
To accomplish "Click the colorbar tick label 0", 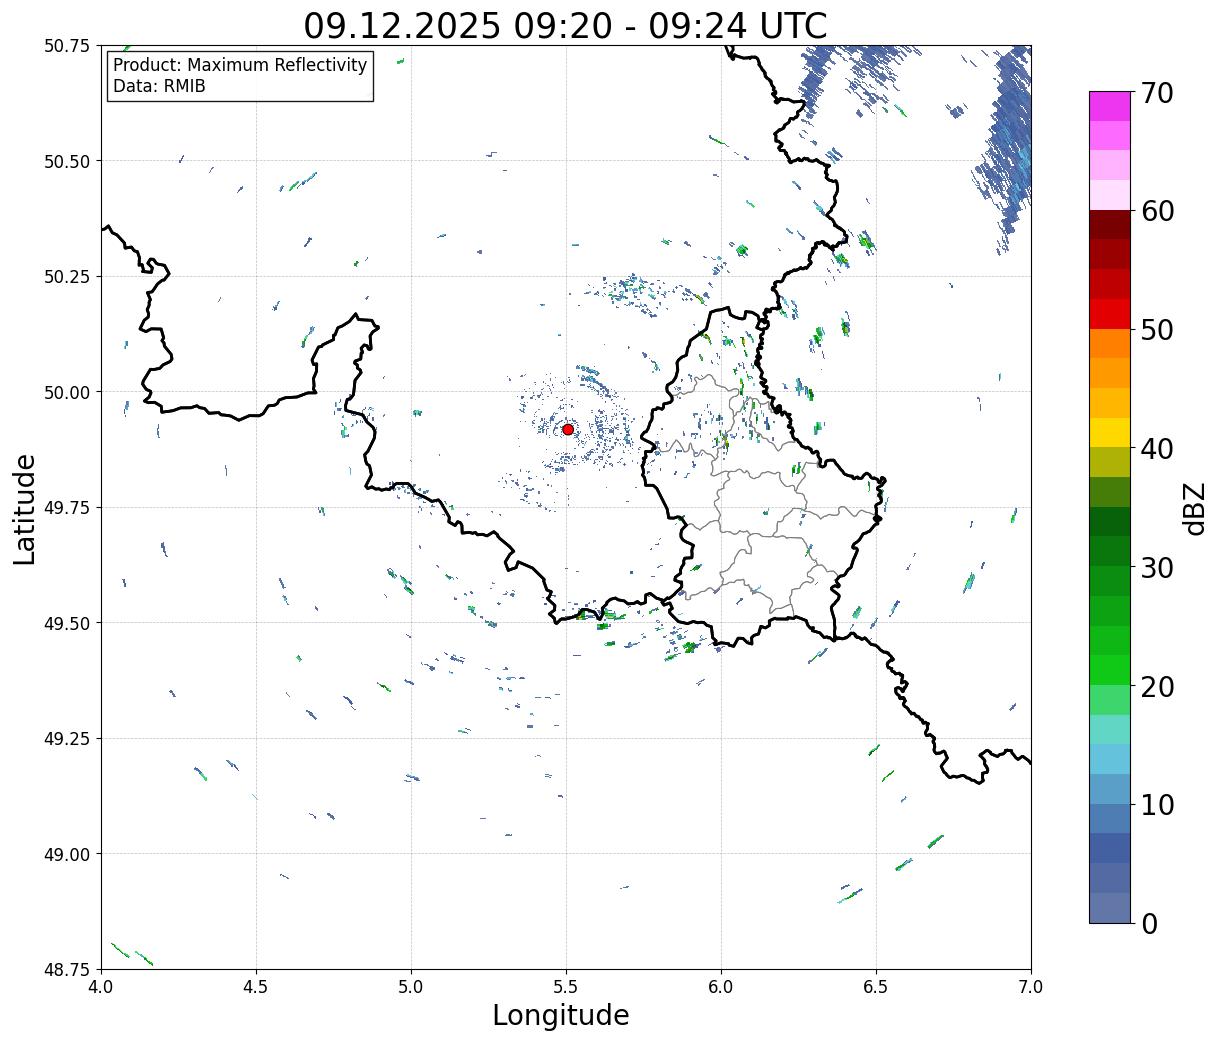I will click(x=1148, y=923).
